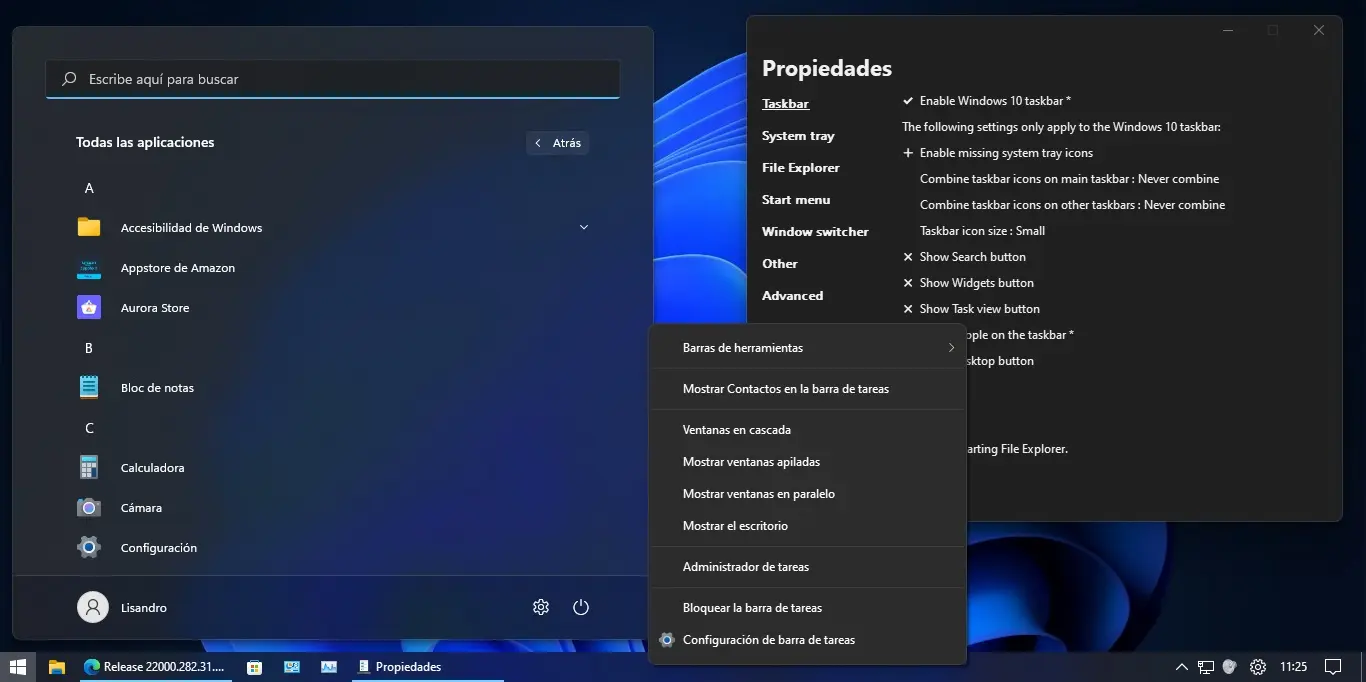Image resolution: width=1366 pixels, height=682 pixels.
Task: Toggle Enable Windows 10 taskbar option
Action: point(987,101)
